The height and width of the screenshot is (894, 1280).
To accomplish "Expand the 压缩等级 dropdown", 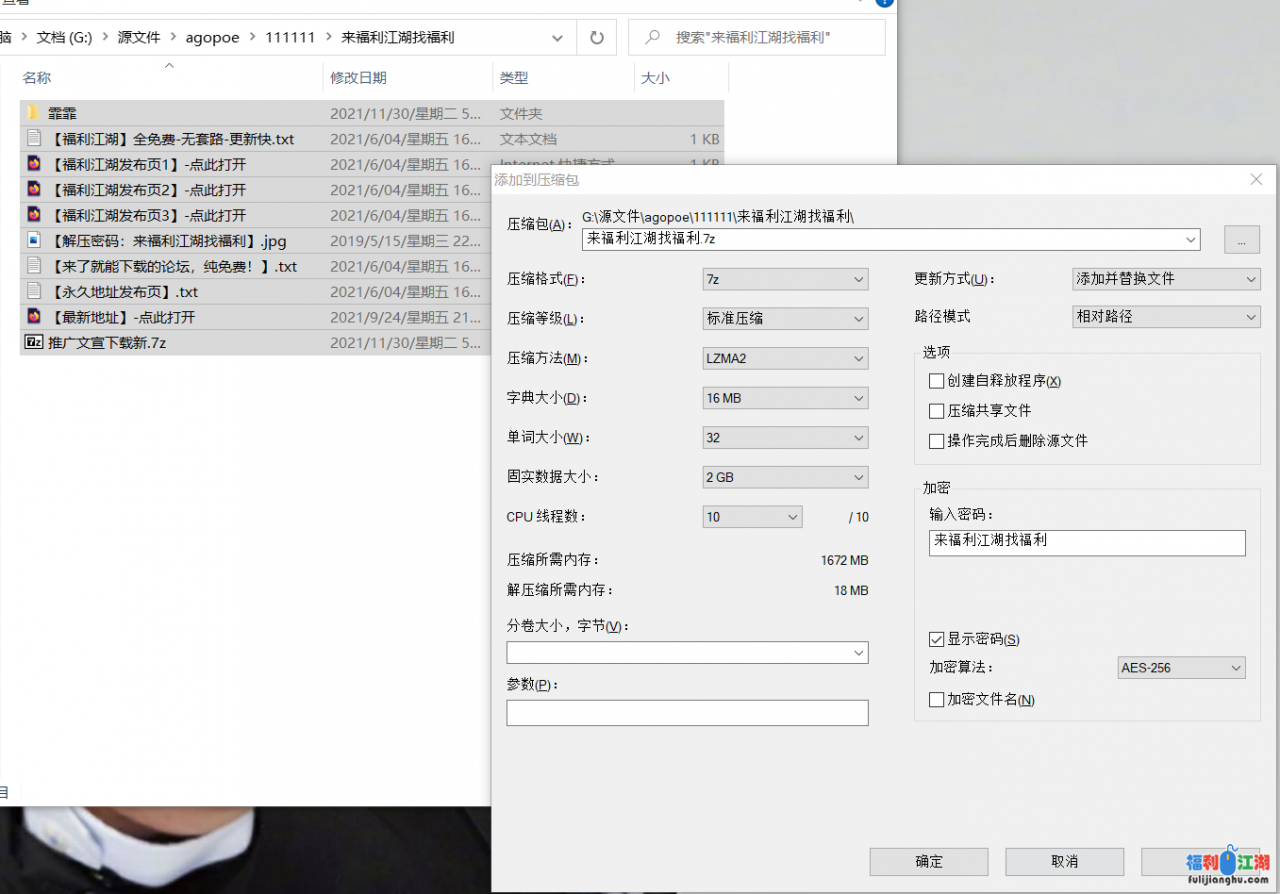I will pos(785,319).
